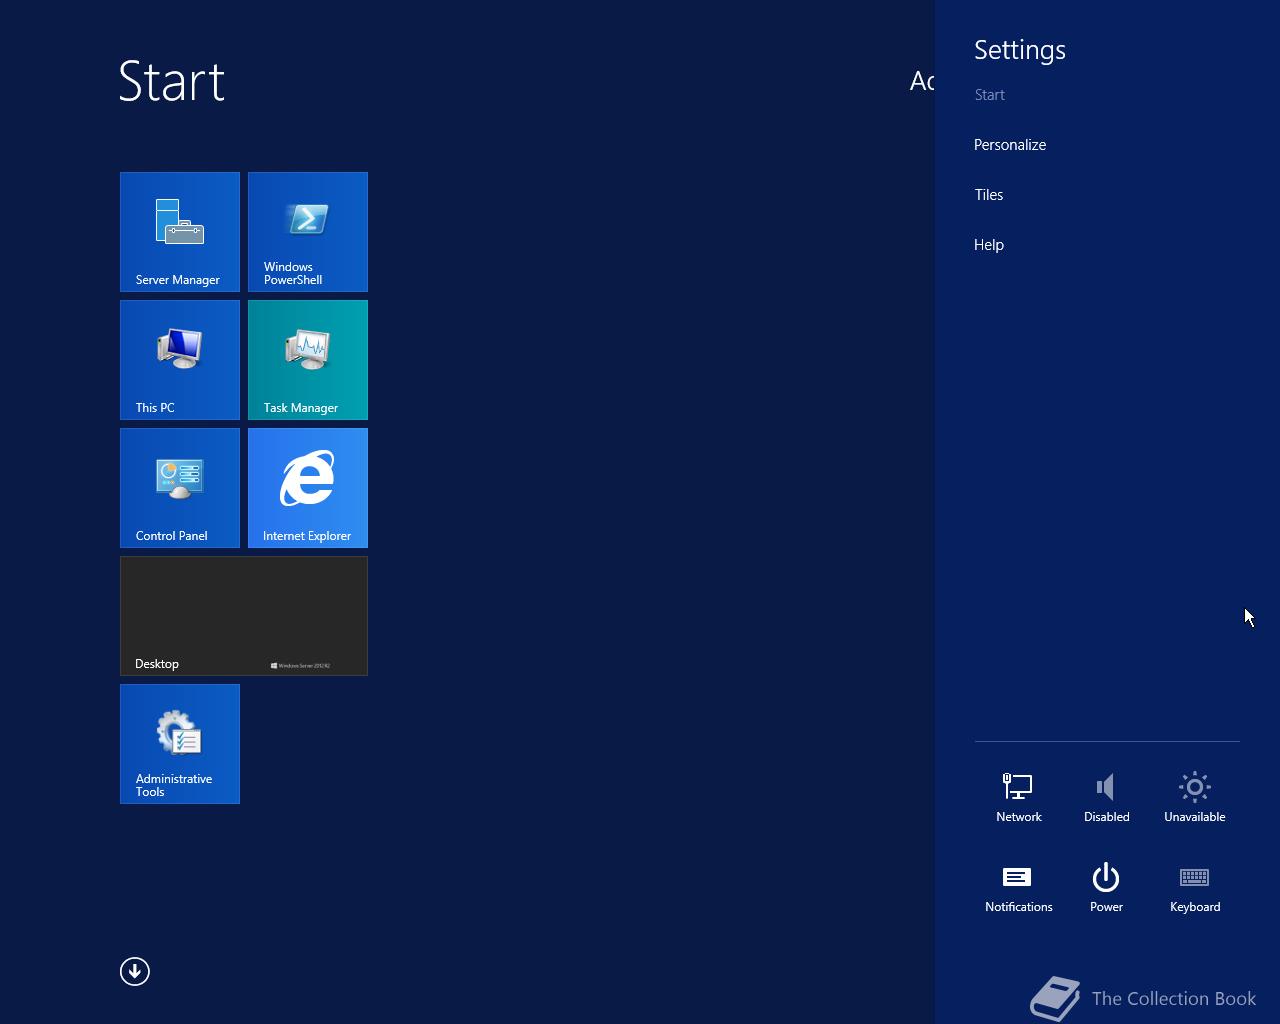This screenshot has height=1024, width=1280.
Task: Open Personalize in the Settings pane
Action: (x=1010, y=145)
